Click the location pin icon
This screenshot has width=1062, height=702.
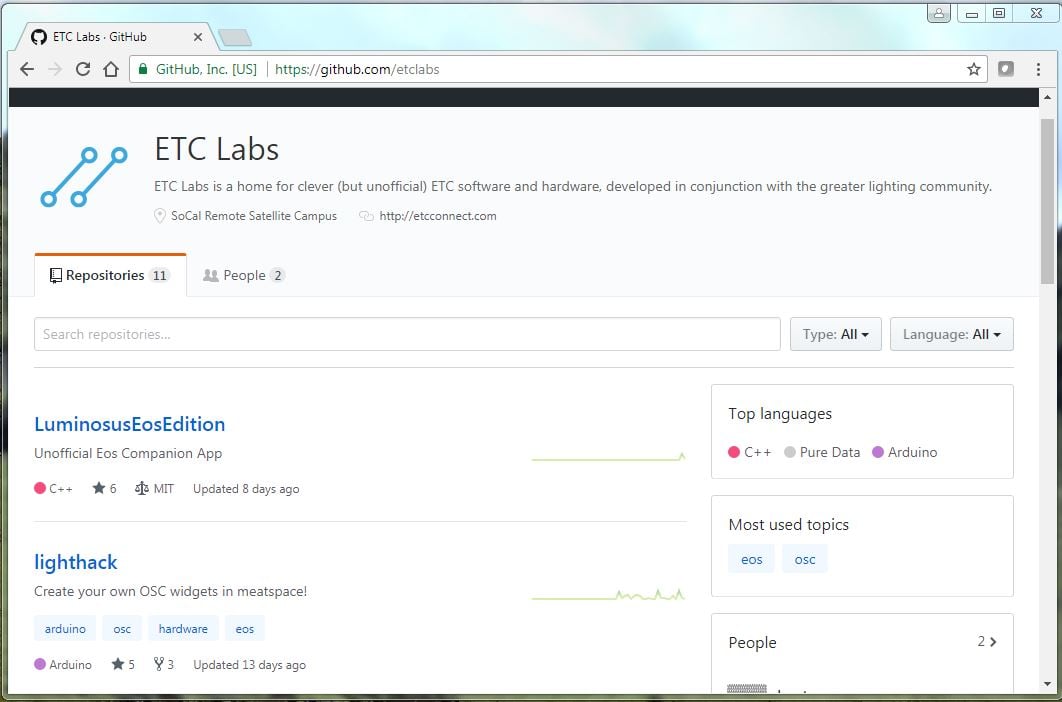tap(160, 216)
